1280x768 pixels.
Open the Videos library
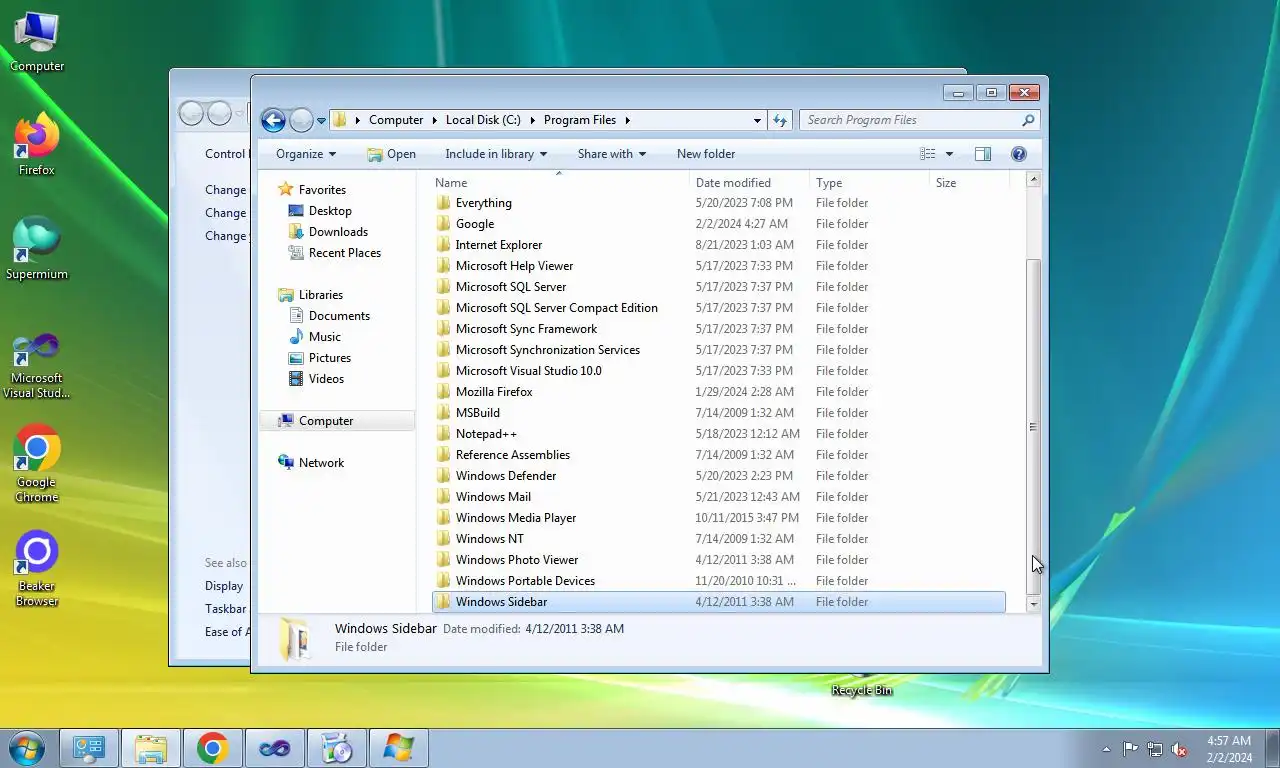pyautogui.click(x=326, y=379)
